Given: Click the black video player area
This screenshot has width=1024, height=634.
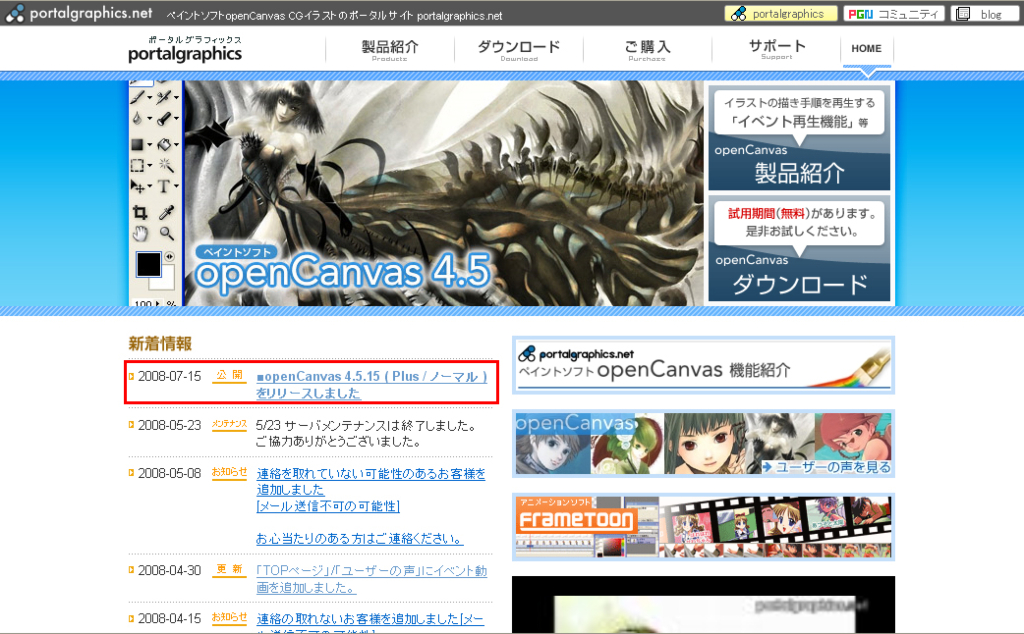Looking at the screenshot, I should point(703,605).
